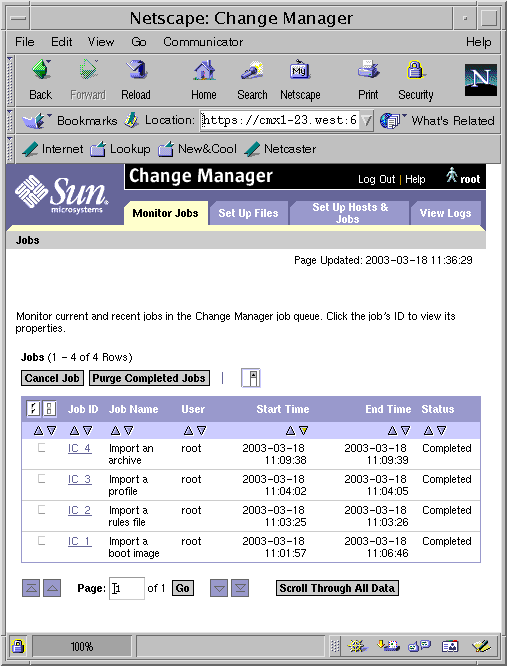Reload the current page
The height and width of the screenshot is (666, 507).
[136, 70]
